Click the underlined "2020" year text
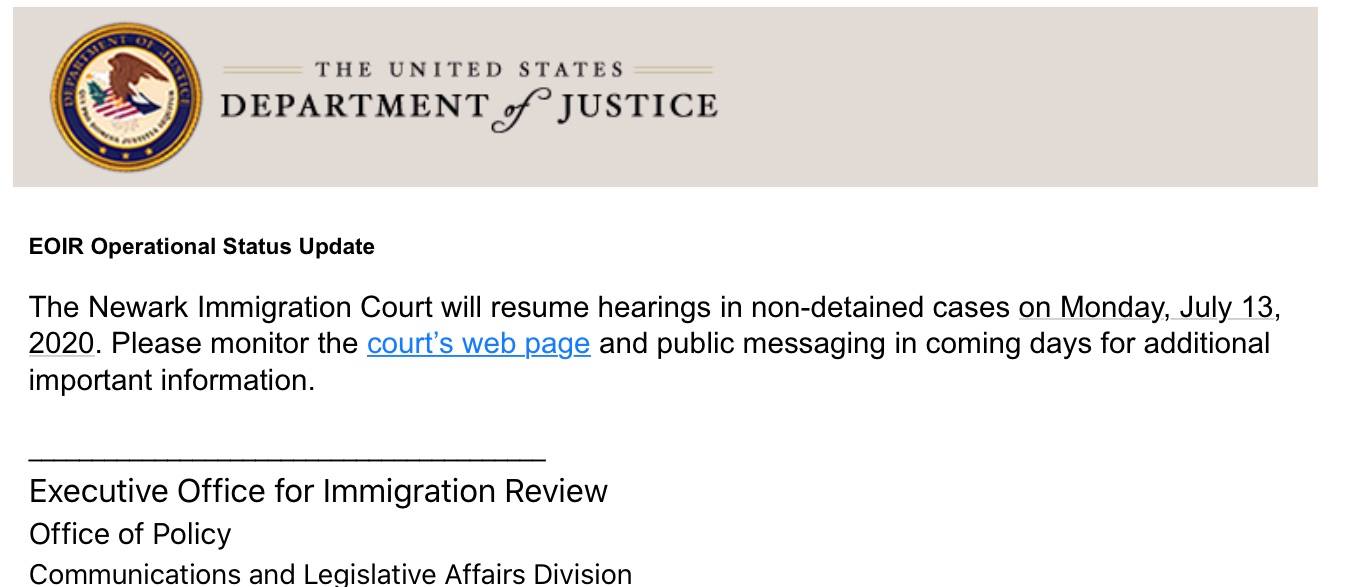The width and height of the screenshot is (1360, 587). [61, 343]
